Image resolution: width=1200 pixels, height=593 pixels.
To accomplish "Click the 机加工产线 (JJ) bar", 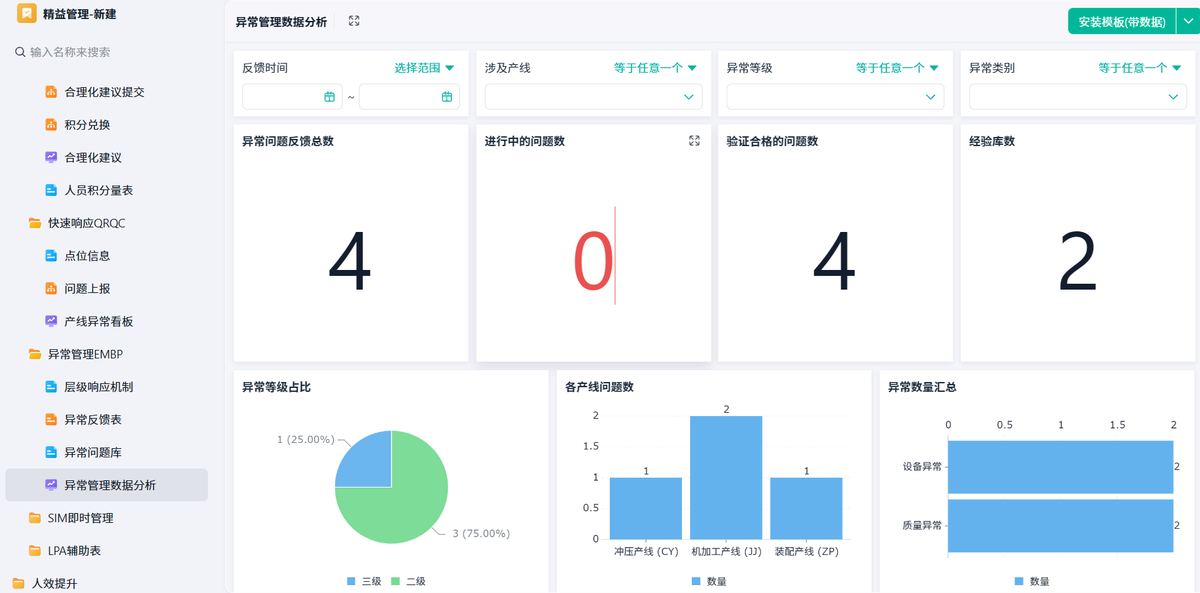I will point(726,477).
